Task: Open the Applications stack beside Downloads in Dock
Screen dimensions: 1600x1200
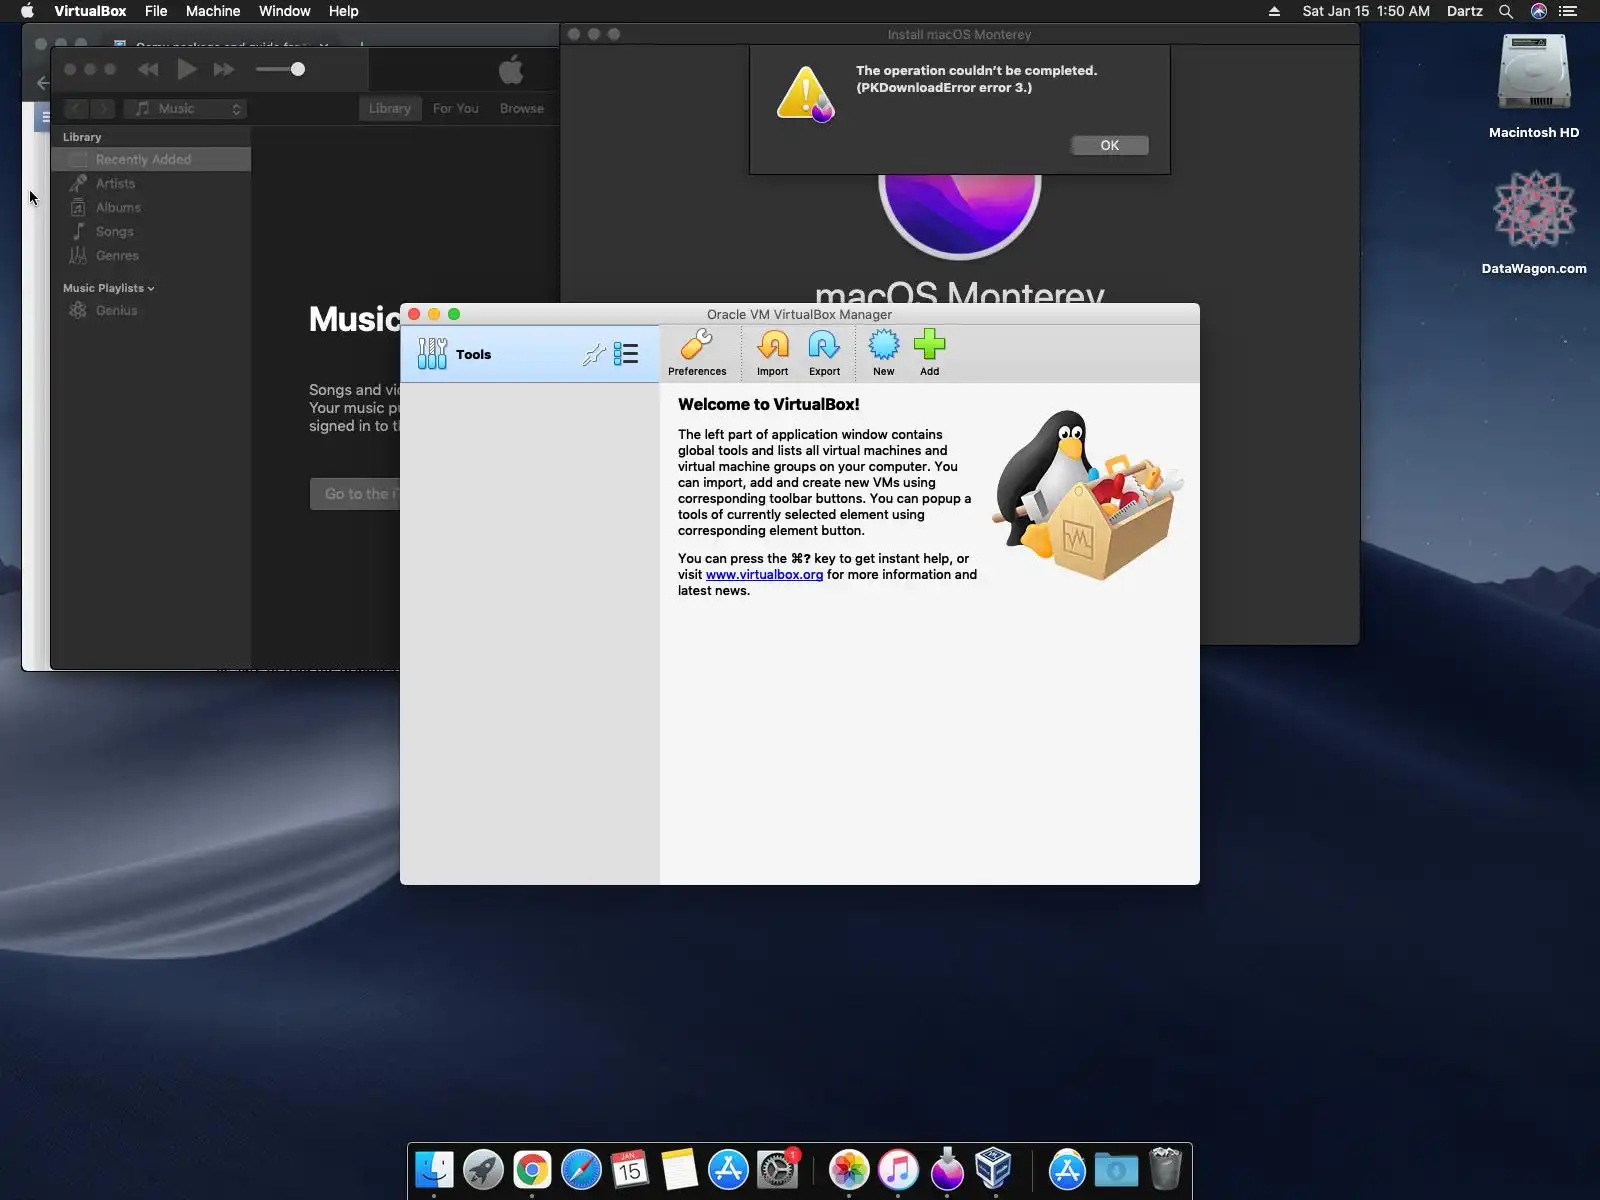Action: pos(1067,1169)
